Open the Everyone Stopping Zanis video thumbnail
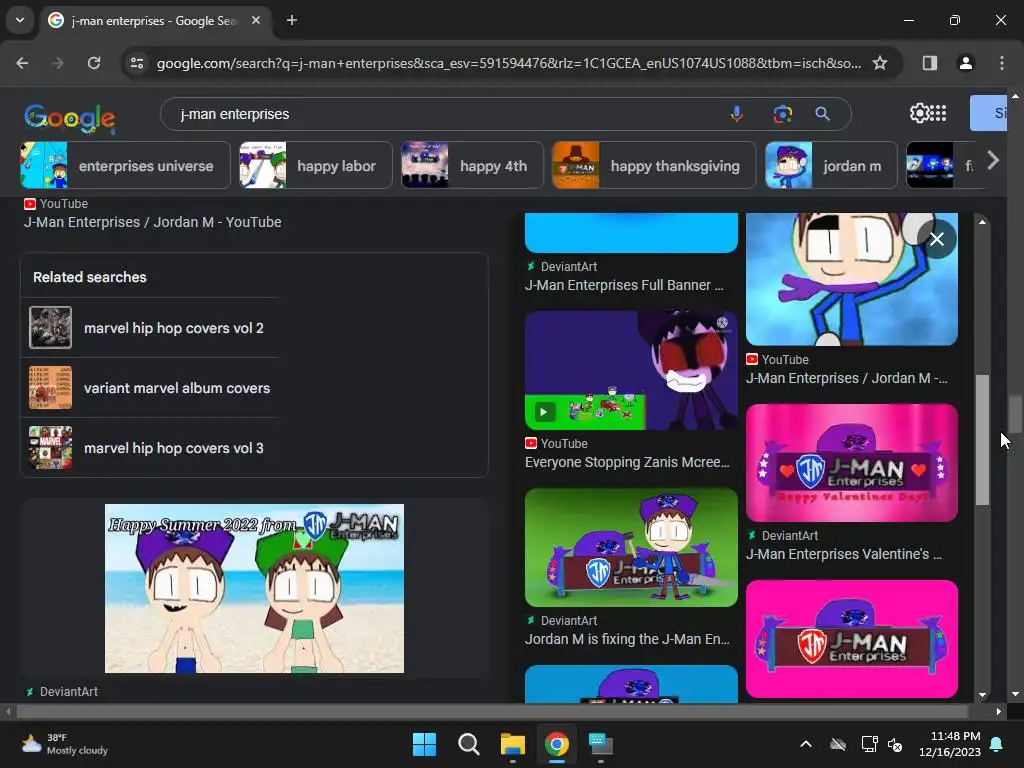 [x=631, y=370]
